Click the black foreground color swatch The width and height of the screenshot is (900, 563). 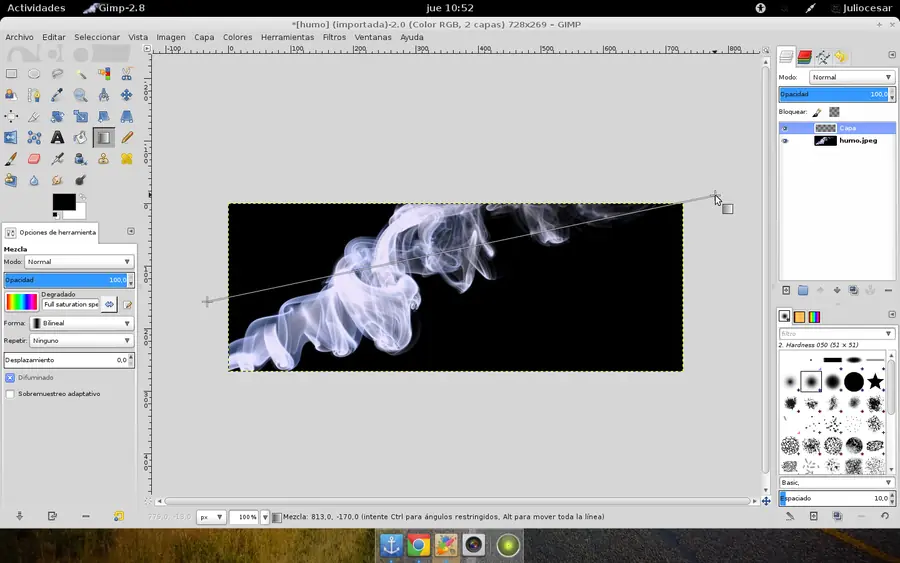point(63,202)
